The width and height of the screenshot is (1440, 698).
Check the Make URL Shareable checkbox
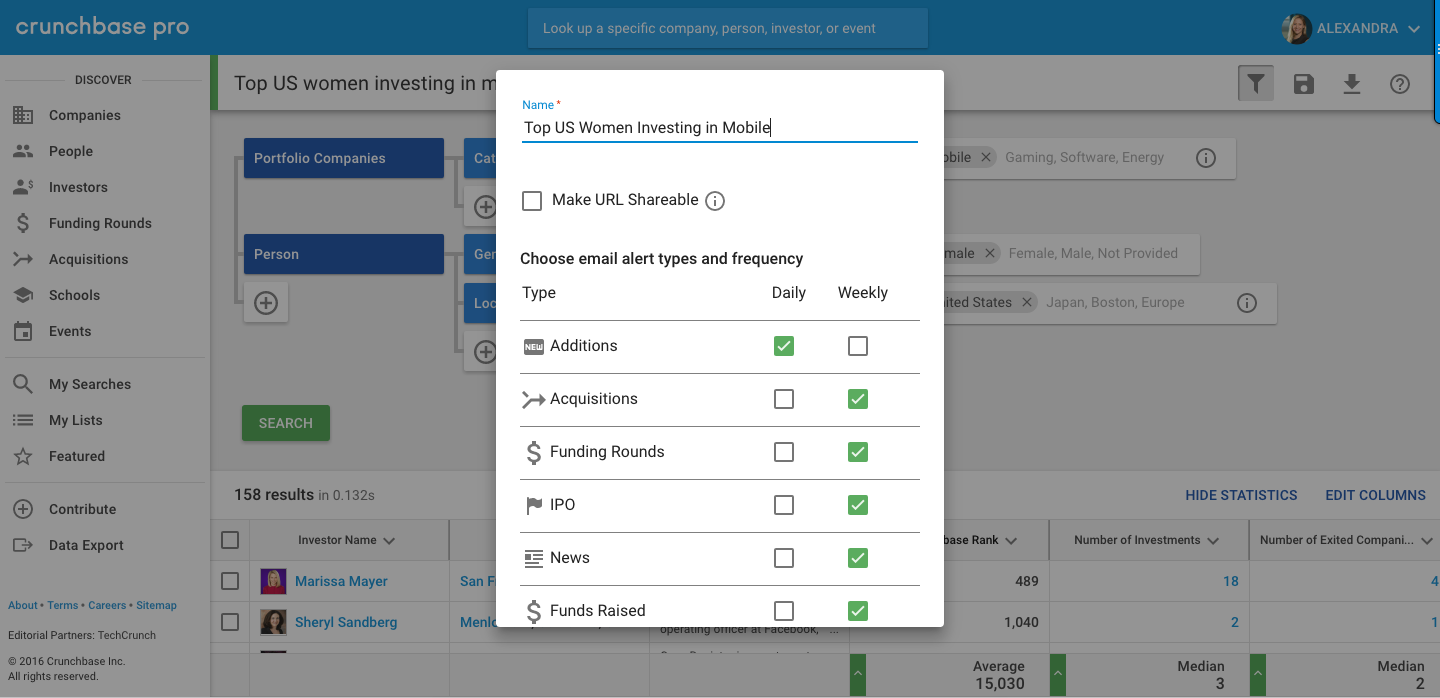[x=532, y=201]
